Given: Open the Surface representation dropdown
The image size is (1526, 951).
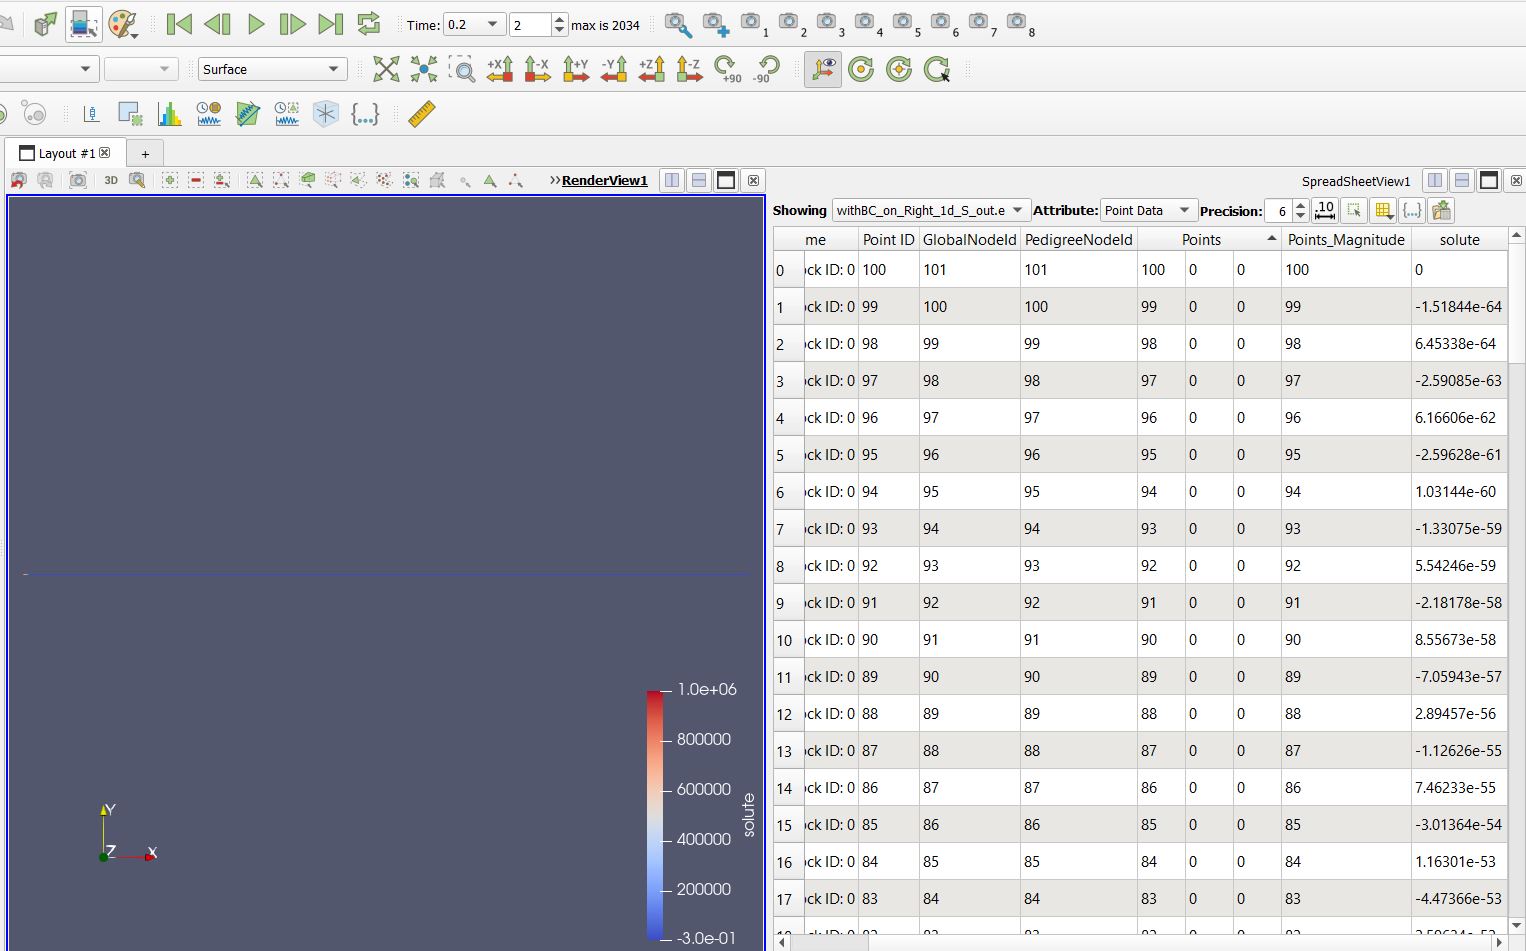Looking at the screenshot, I should coord(271,68).
